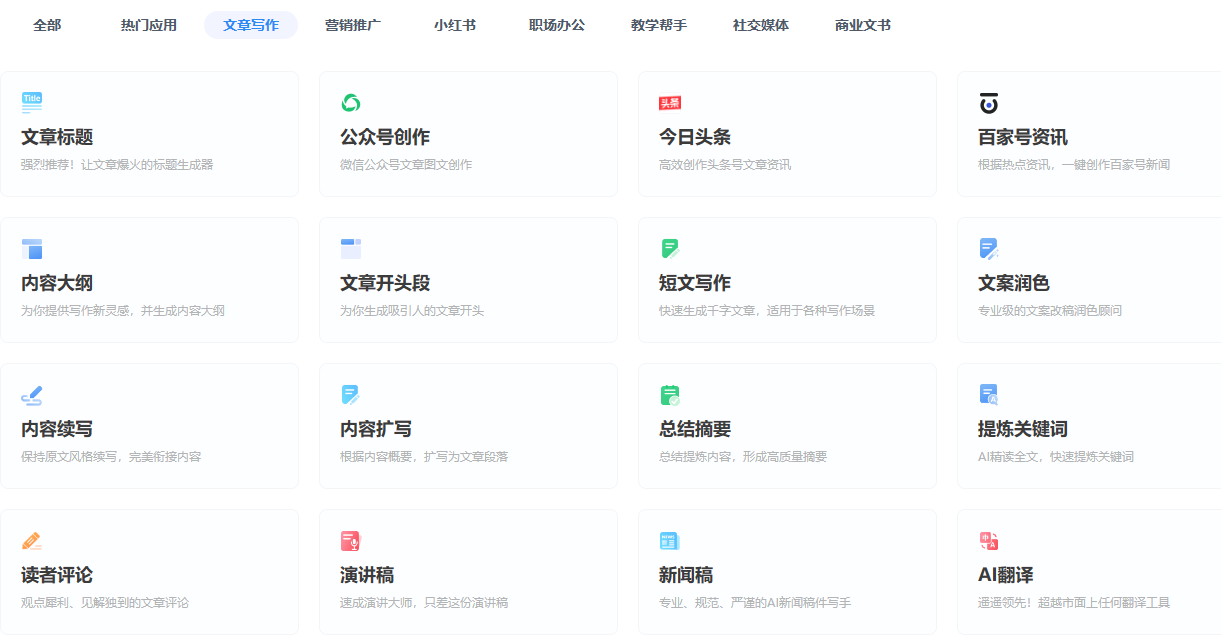Open the 热门应用 tab
The width and height of the screenshot is (1221, 639).
click(149, 25)
